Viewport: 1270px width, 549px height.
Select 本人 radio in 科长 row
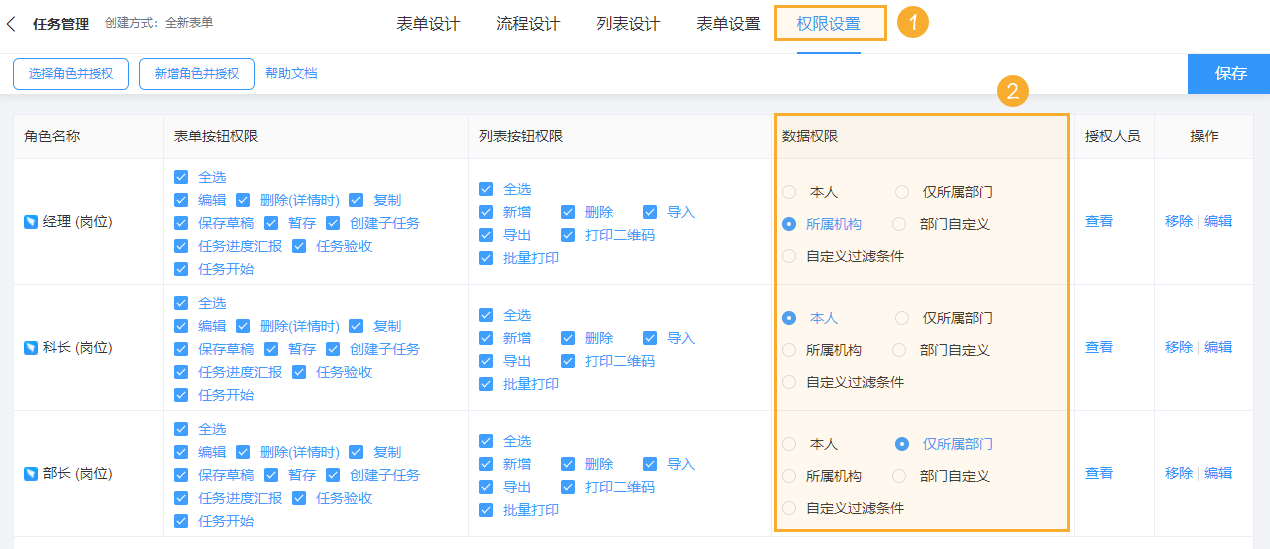pyautogui.click(x=789, y=318)
